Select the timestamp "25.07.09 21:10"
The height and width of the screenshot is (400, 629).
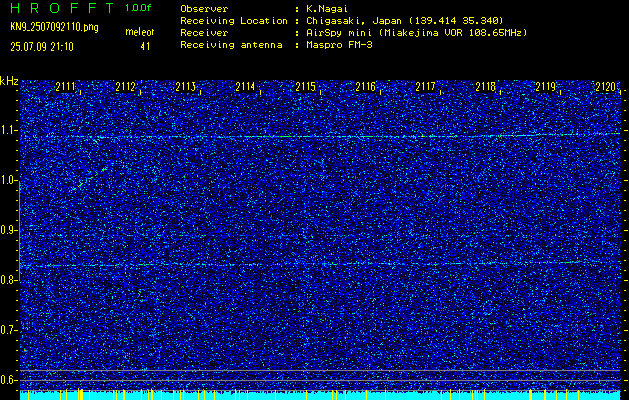click(42, 47)
